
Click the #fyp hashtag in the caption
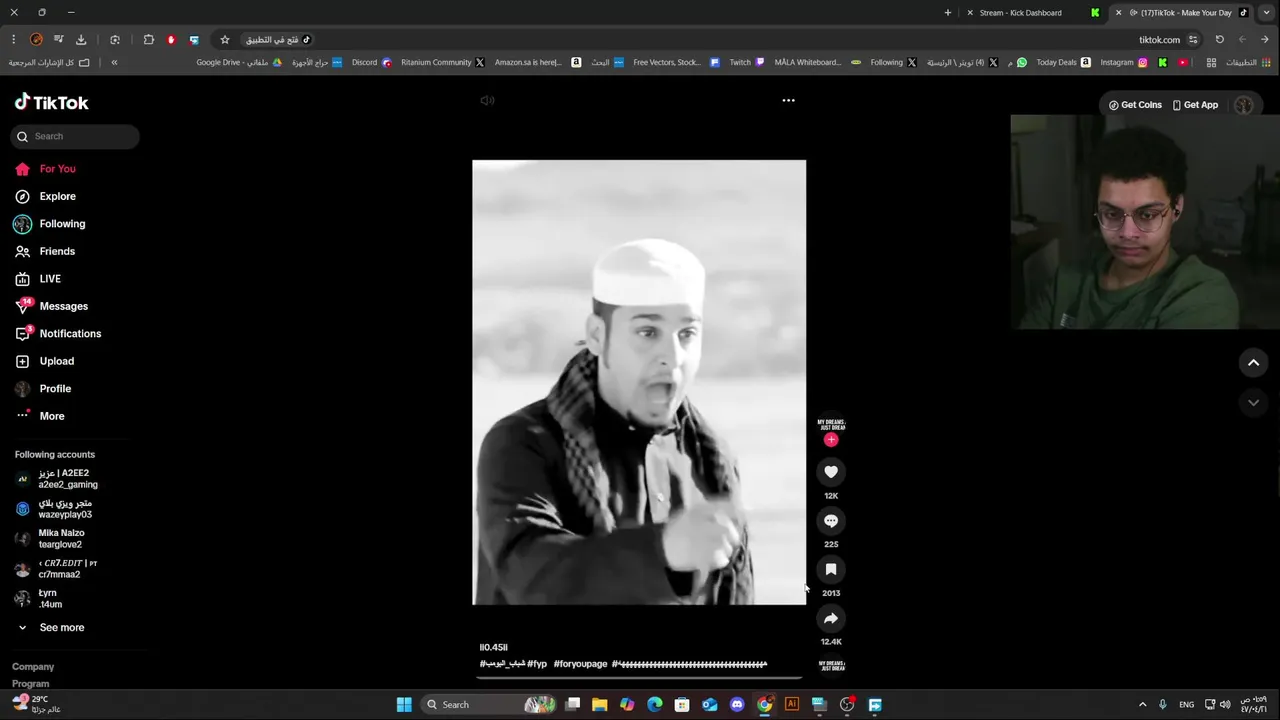[537, 664]
